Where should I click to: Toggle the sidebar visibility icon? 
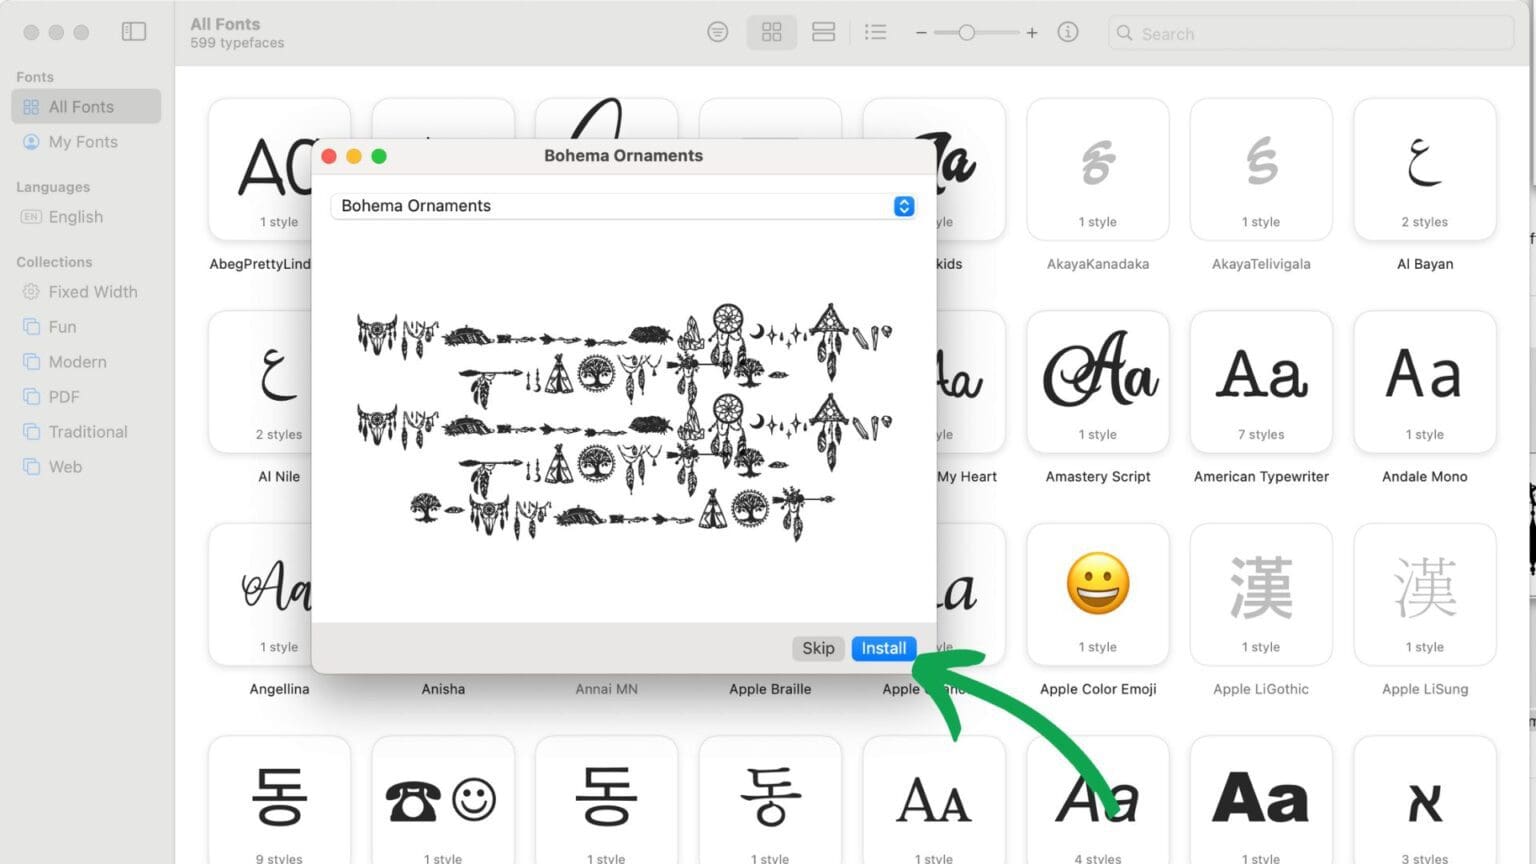pos(134,30)
